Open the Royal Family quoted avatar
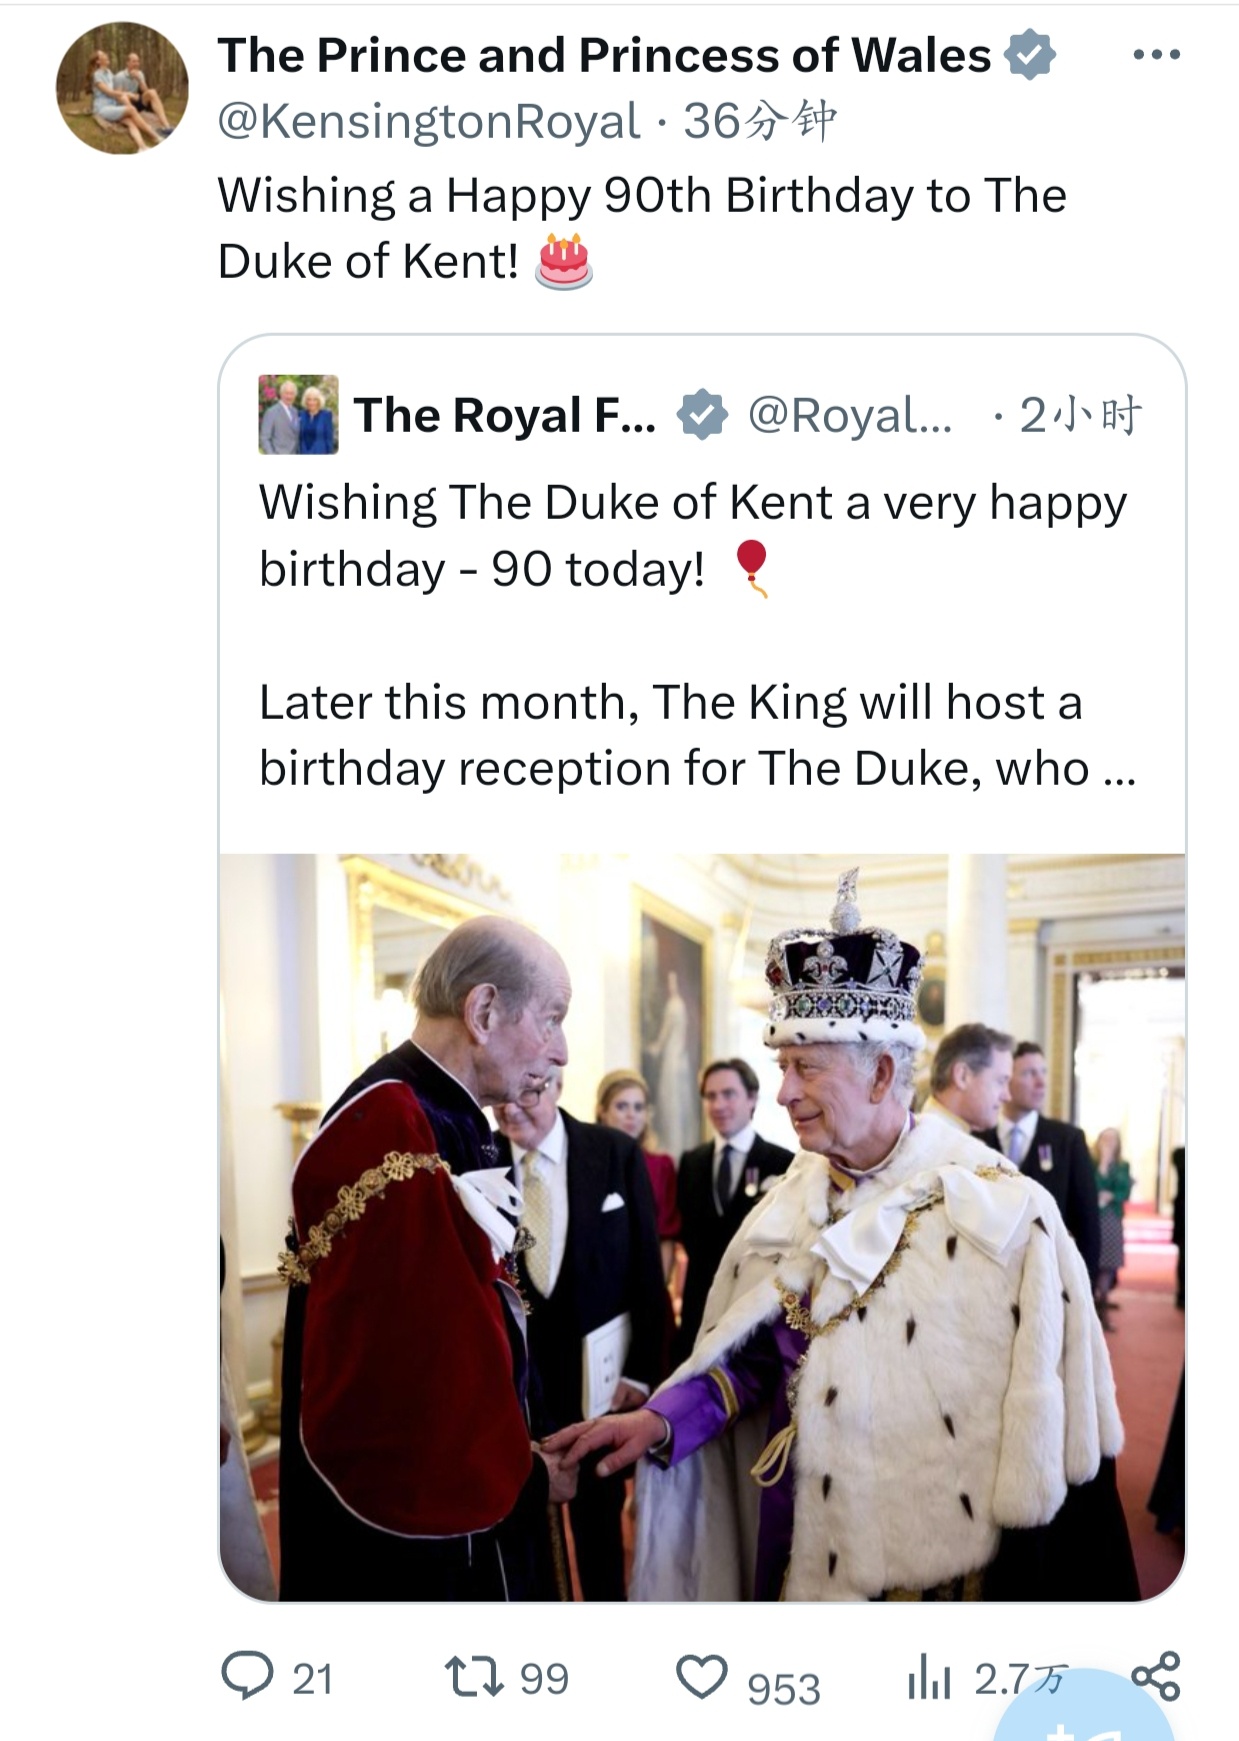This screenshot has height=1741, width=1239. click(x=298, y=415)
